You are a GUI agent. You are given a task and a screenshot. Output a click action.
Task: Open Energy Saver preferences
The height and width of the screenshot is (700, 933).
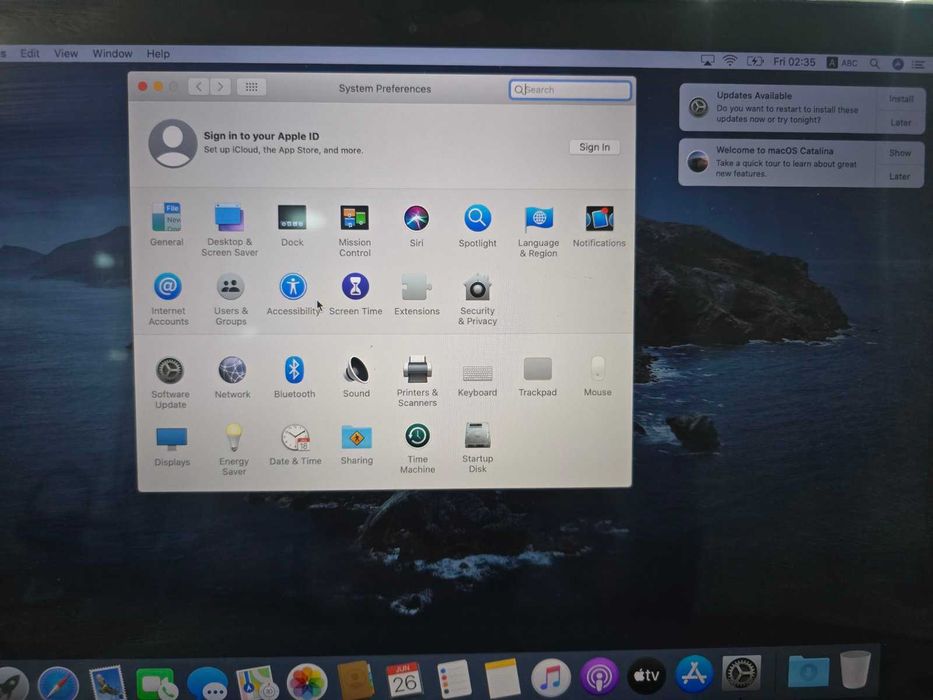[234, 450]
